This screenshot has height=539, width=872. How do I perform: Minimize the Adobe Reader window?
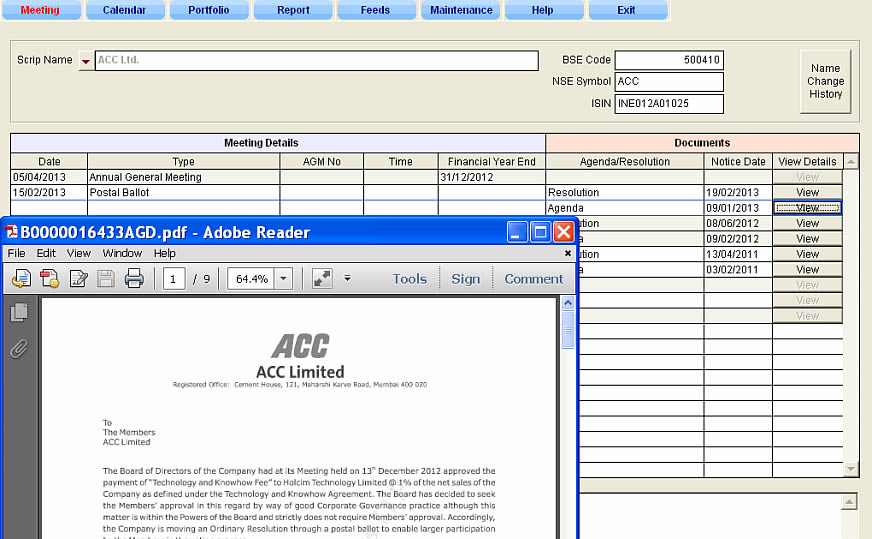(517, 232)
